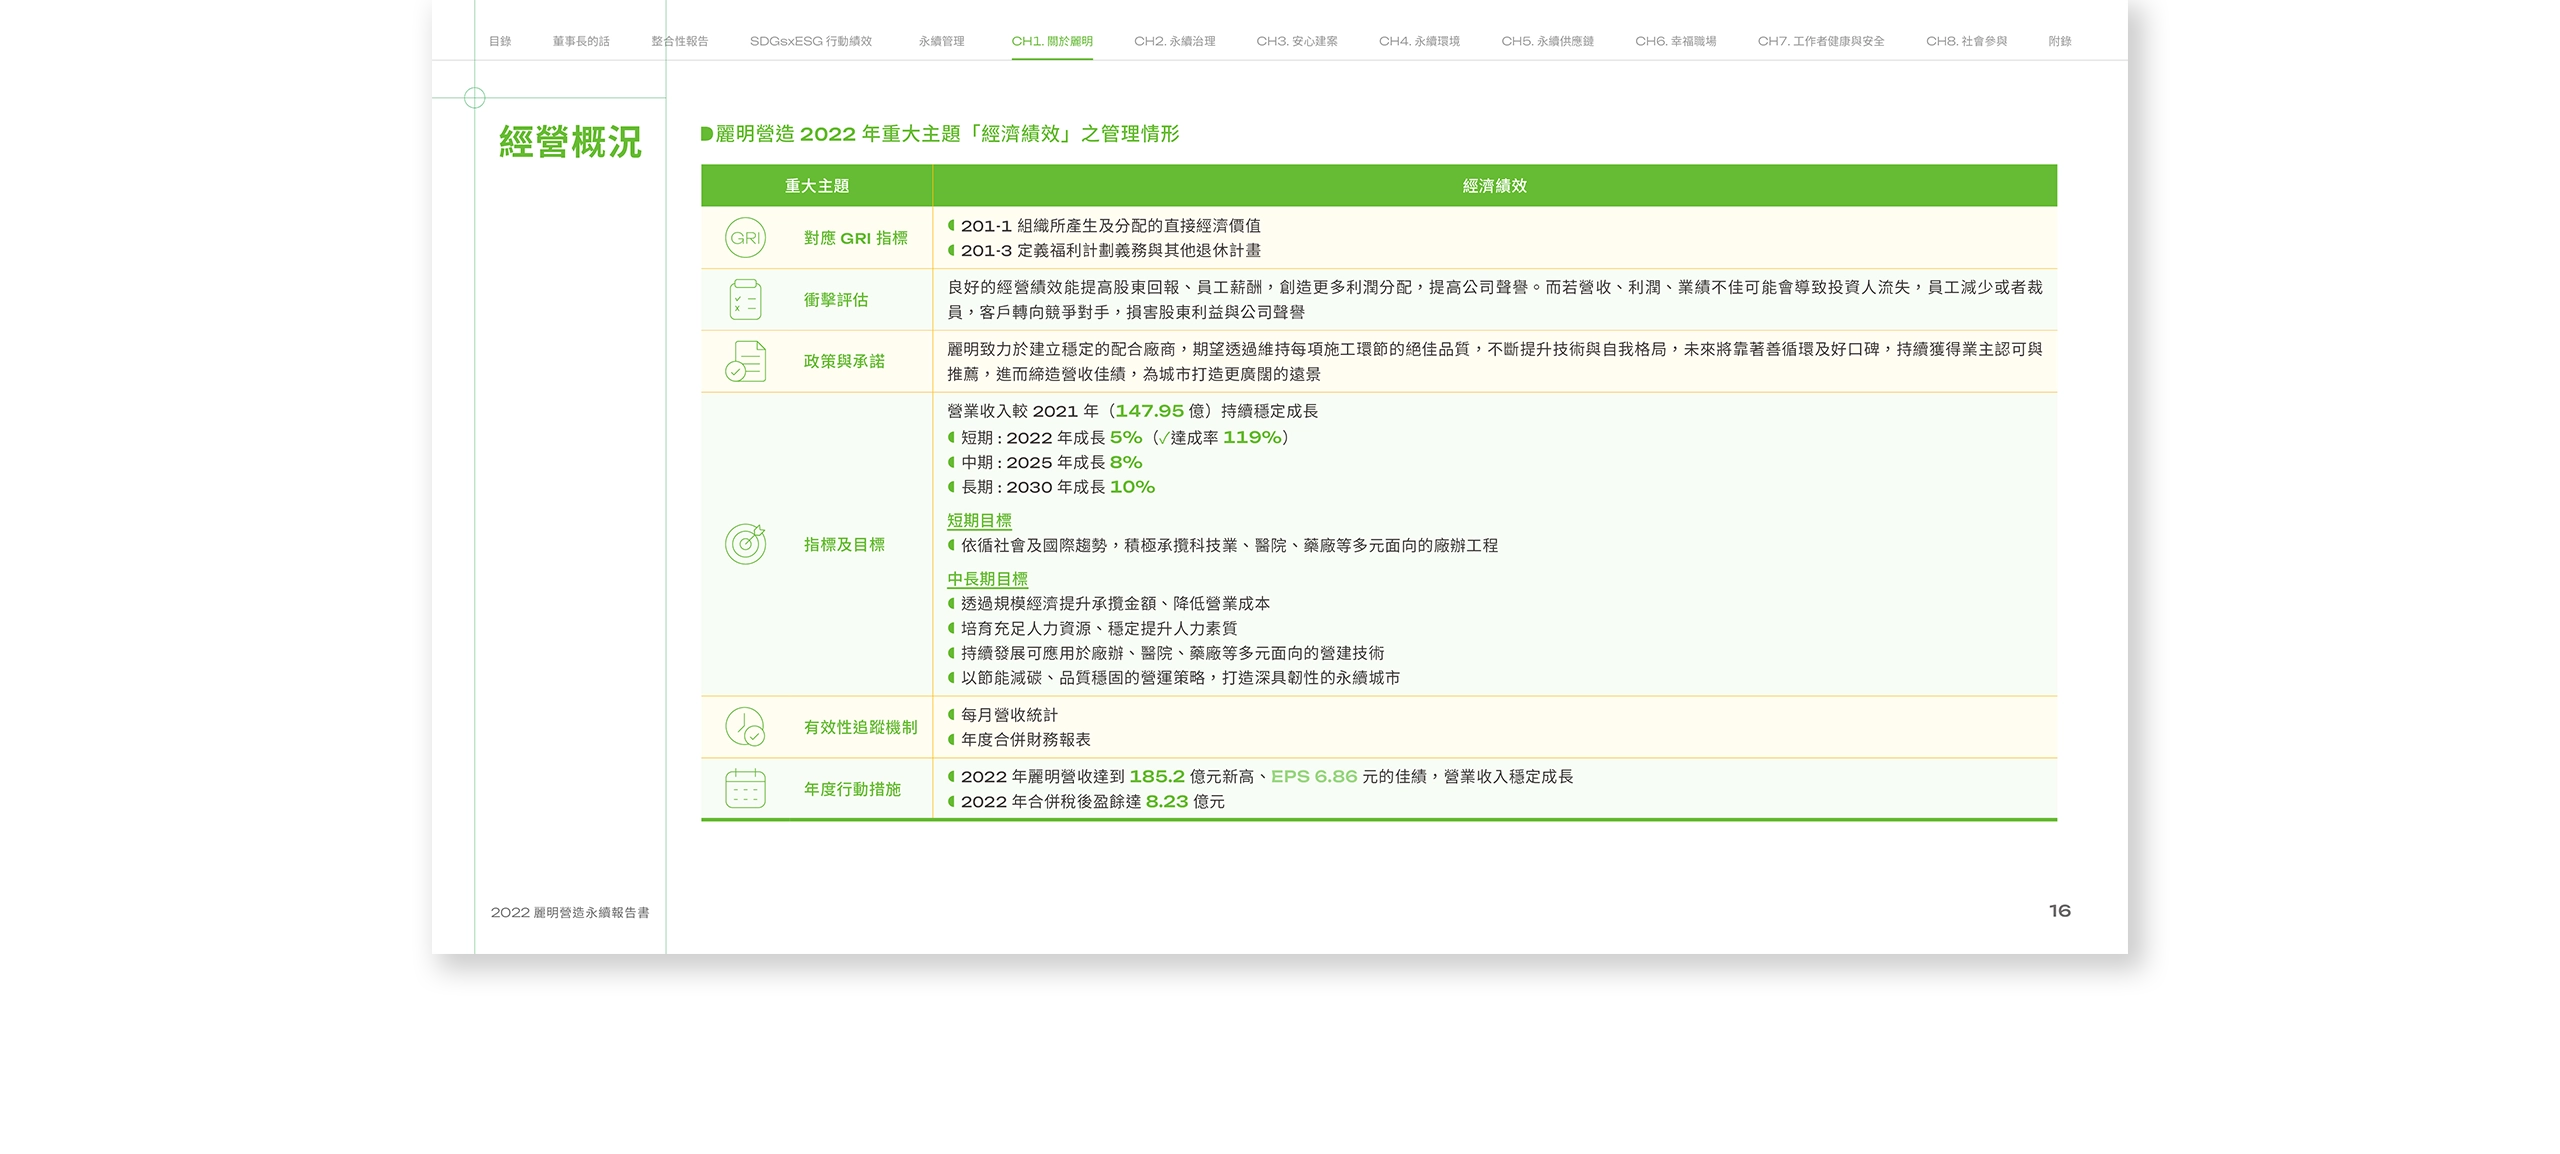Click the GRI indicator circle icon

745,237
